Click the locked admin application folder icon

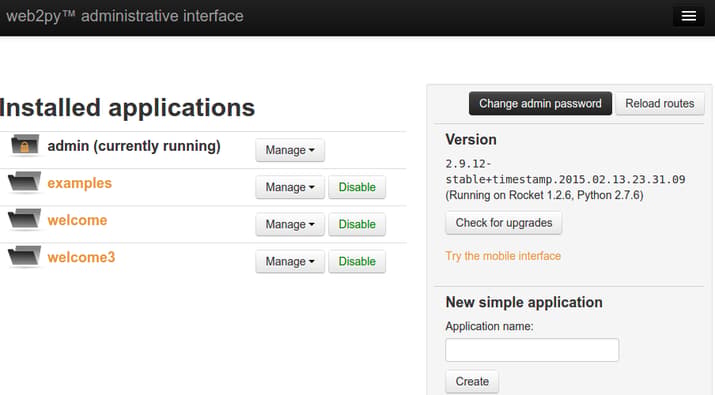(25, 145)
